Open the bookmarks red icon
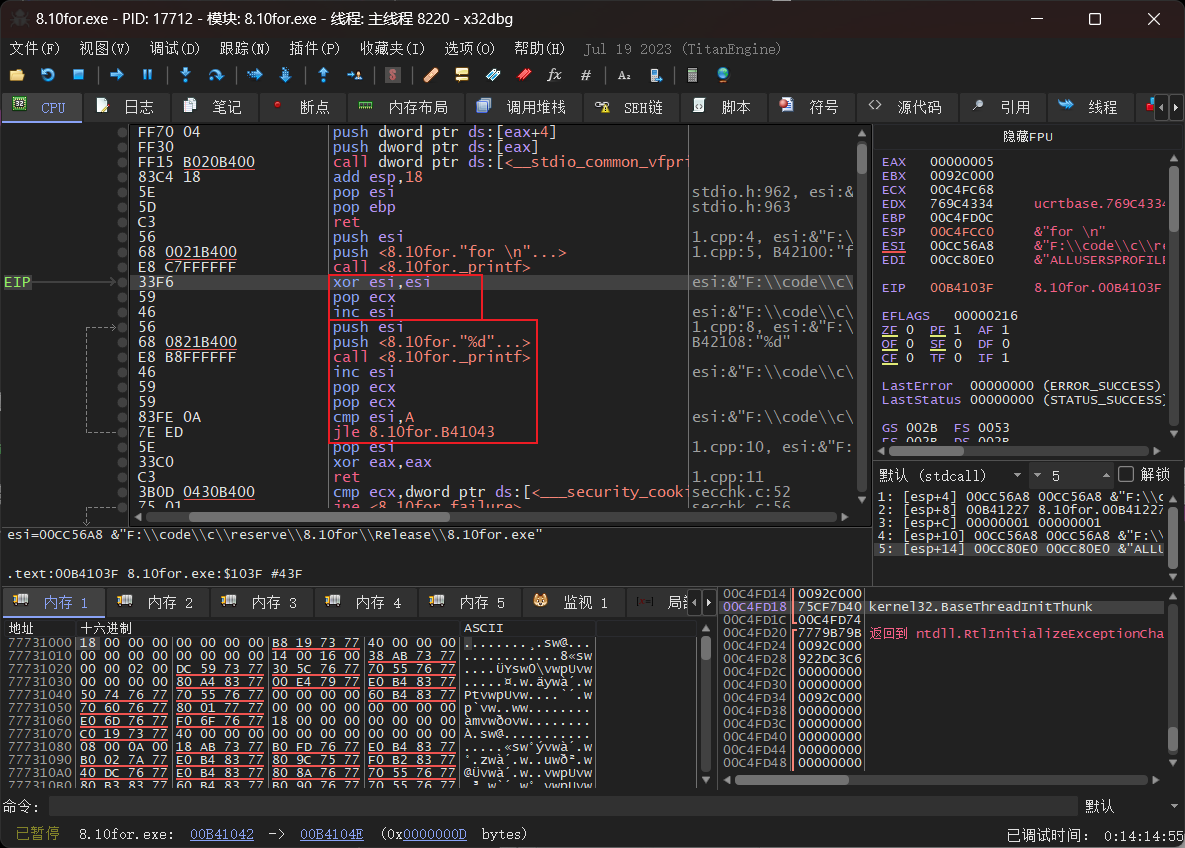This screenshot has height=848, width=1185. [x=524, y=75]
